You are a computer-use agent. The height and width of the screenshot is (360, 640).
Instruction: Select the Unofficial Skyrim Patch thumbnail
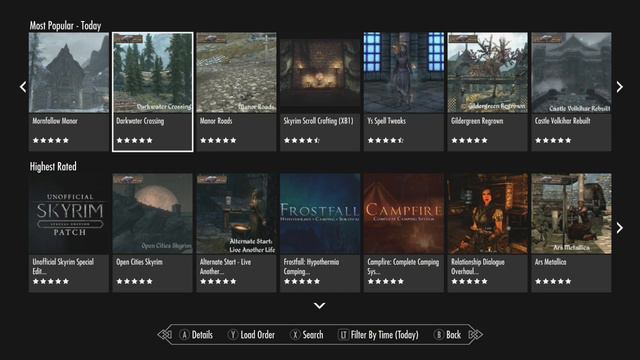(x=69, y=214)
